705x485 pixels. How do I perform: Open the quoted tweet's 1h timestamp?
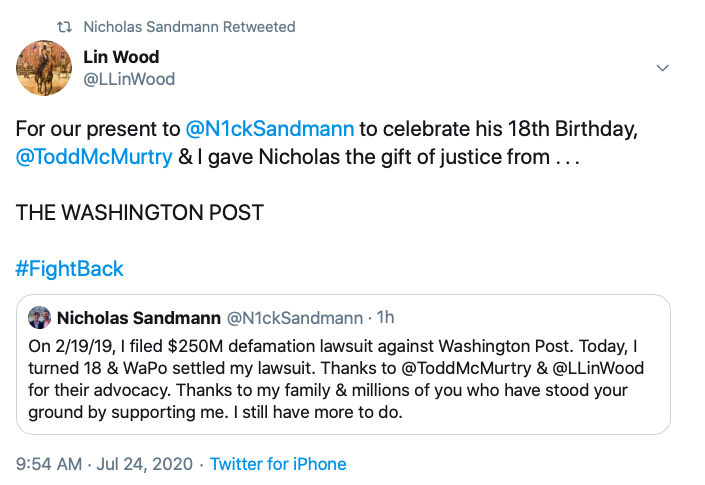pyautogui.click(x=384, y=318)
